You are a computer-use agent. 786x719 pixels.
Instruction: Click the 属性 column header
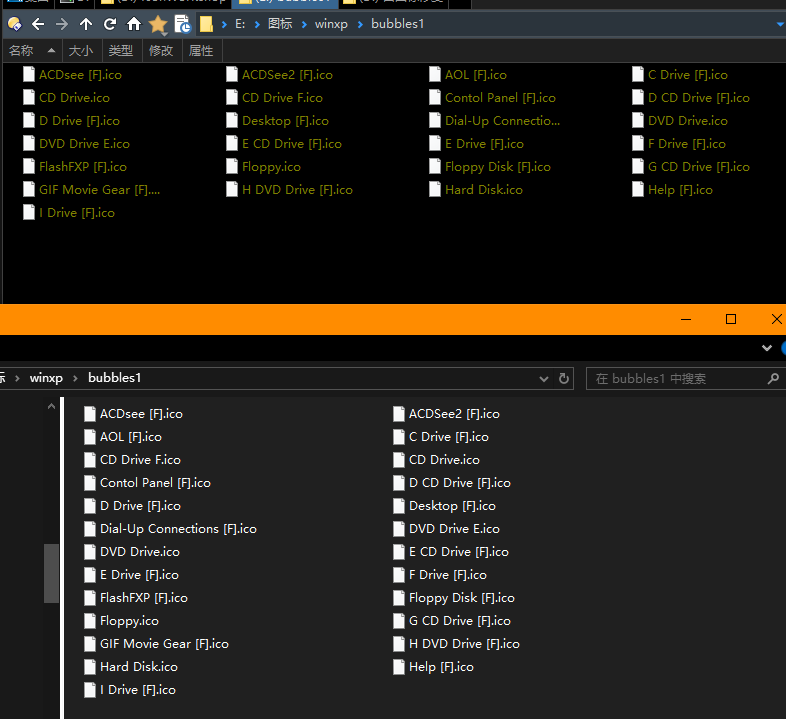coord(201,50)
